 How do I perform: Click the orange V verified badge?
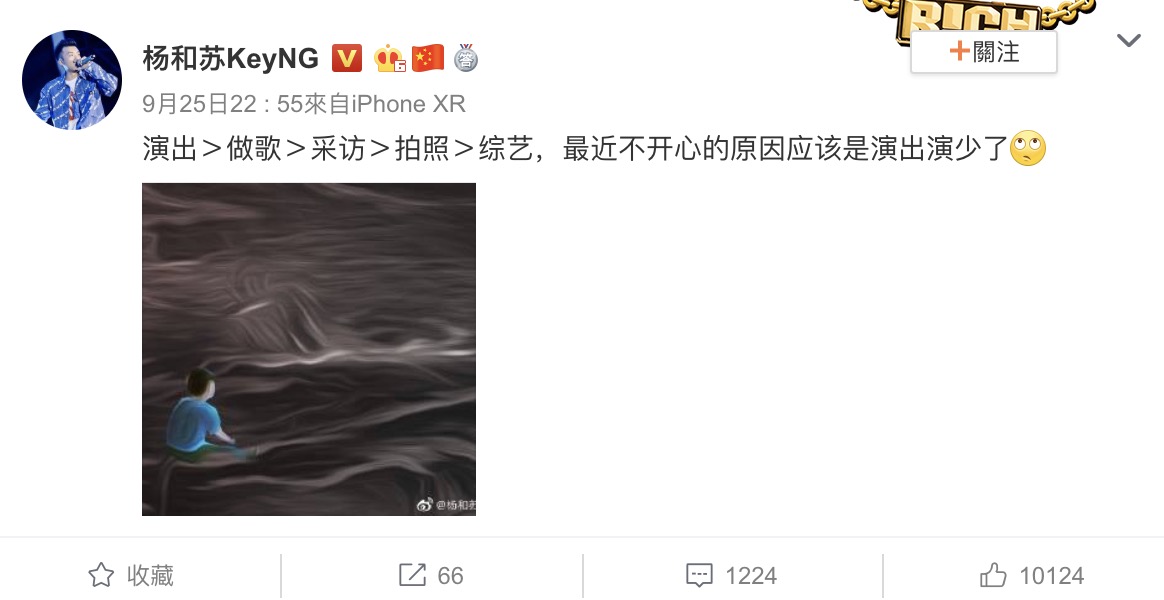[347, 58]
